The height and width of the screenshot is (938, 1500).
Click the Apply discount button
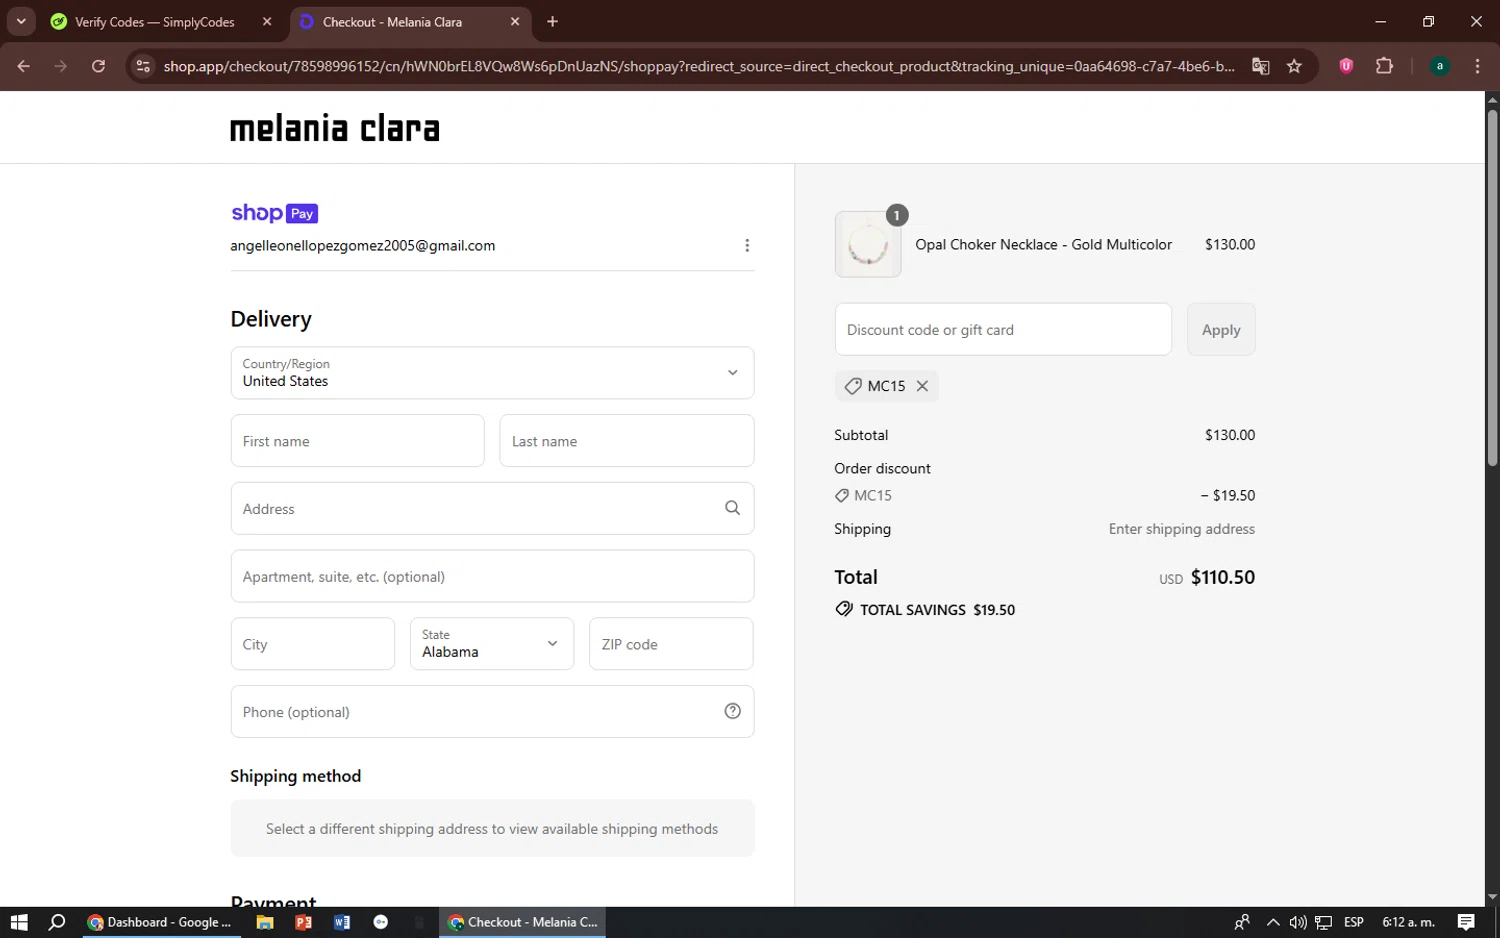pos(1221,329)
